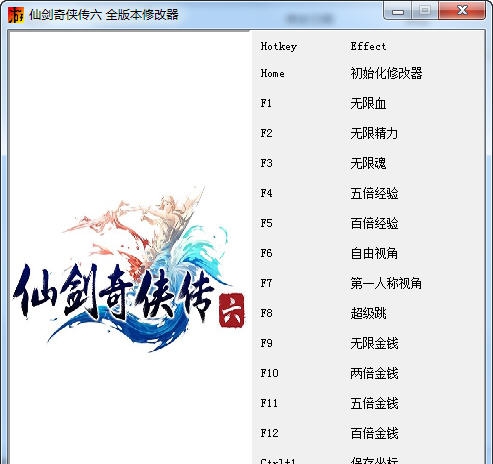Click the F2 hotkey label

[x=267, y=133]
